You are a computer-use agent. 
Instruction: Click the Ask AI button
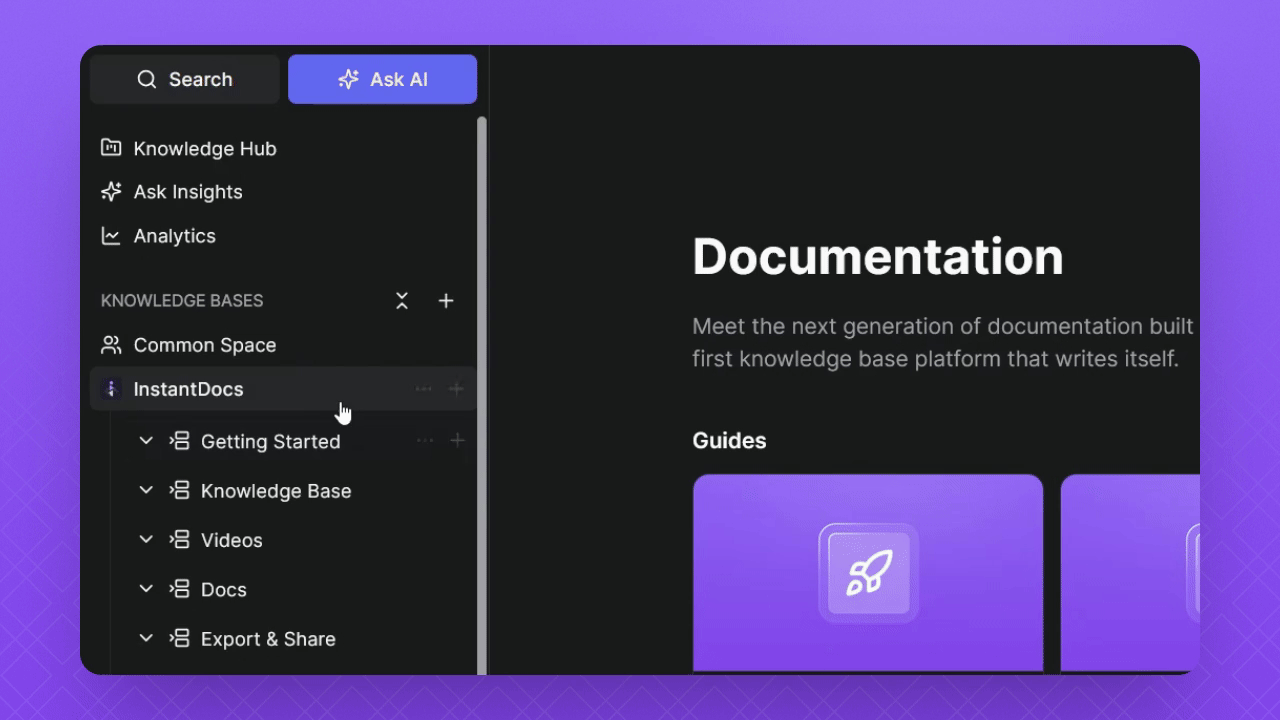[x=382, y=79]
